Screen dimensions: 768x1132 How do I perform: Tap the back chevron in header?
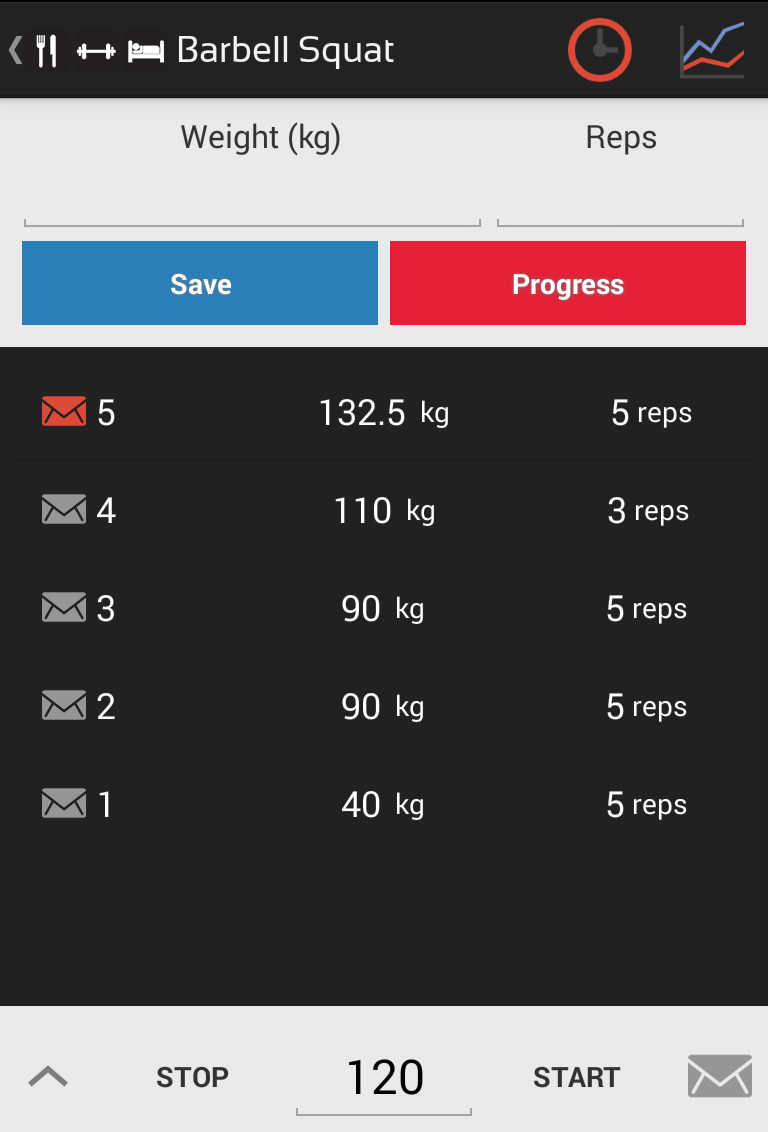pyautogui.click(x=15, y=50)
